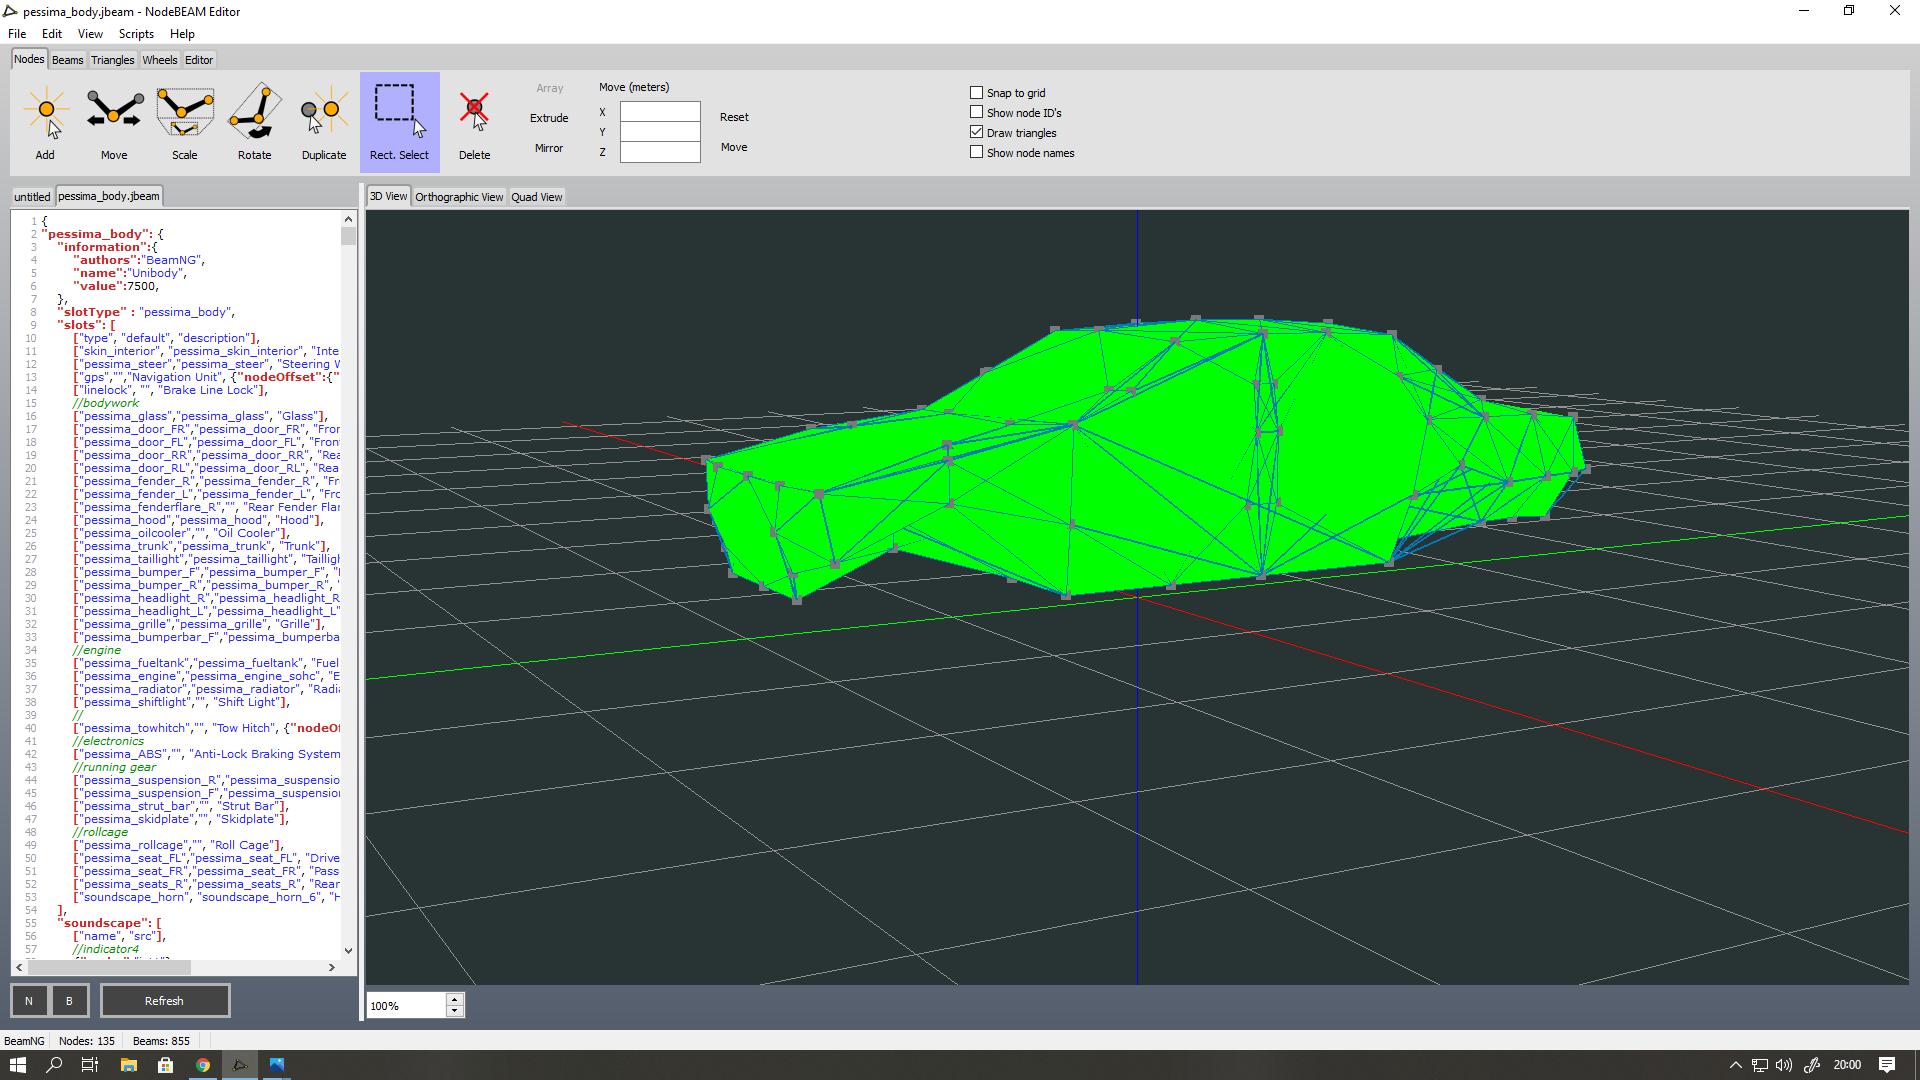Increase zoom percentage with up arrow
Screen dimensions: 1920x1080
coord(455,999)
